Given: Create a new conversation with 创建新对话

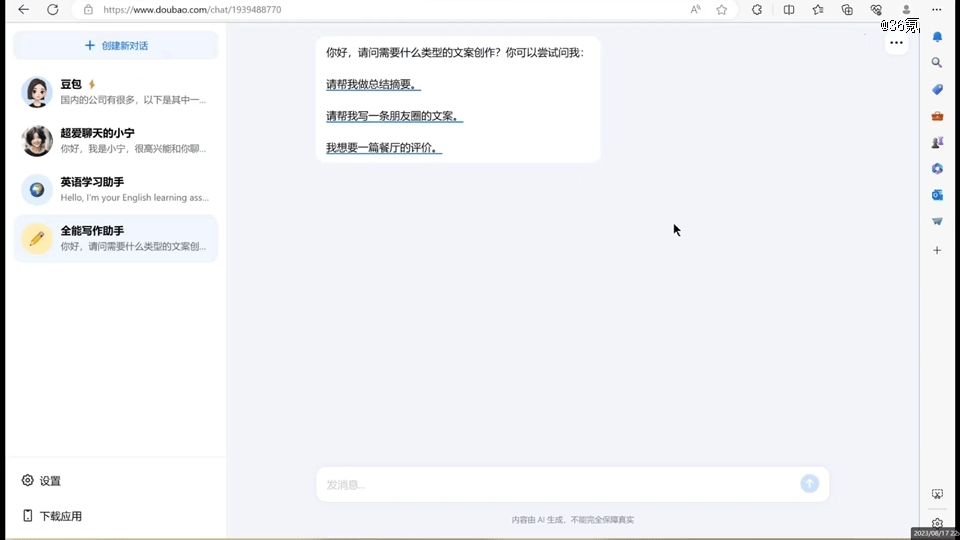Looking at the screenshot, I should coord(116,45).
